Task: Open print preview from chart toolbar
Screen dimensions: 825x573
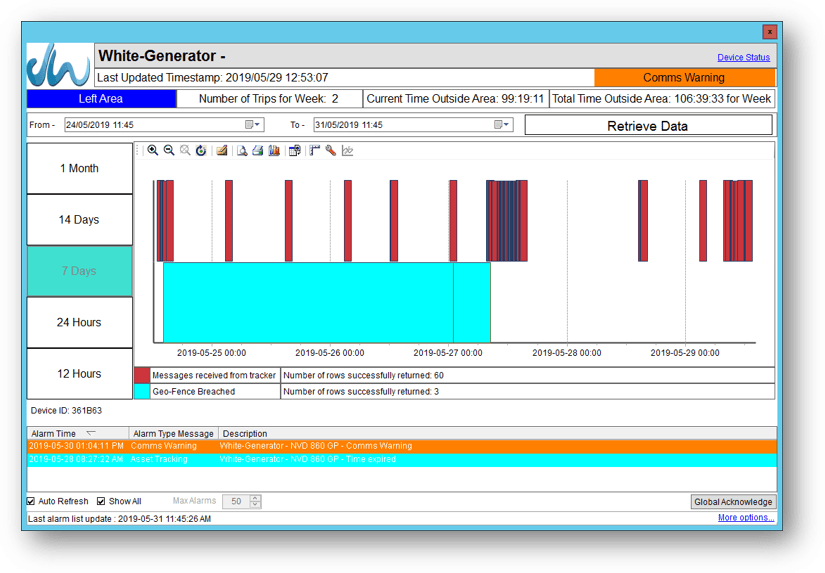Action: (x=242, y=150)
